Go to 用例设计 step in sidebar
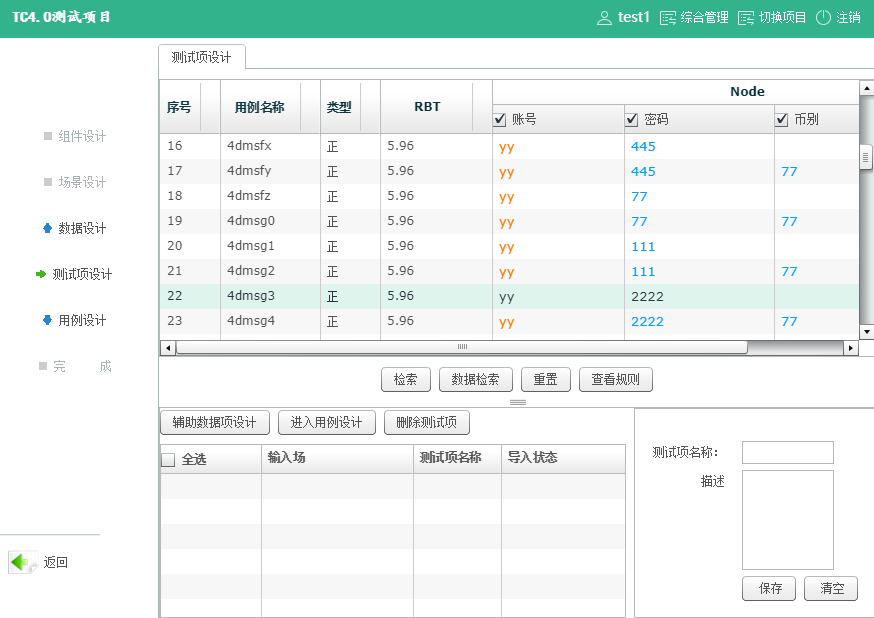 pos(82,320)
